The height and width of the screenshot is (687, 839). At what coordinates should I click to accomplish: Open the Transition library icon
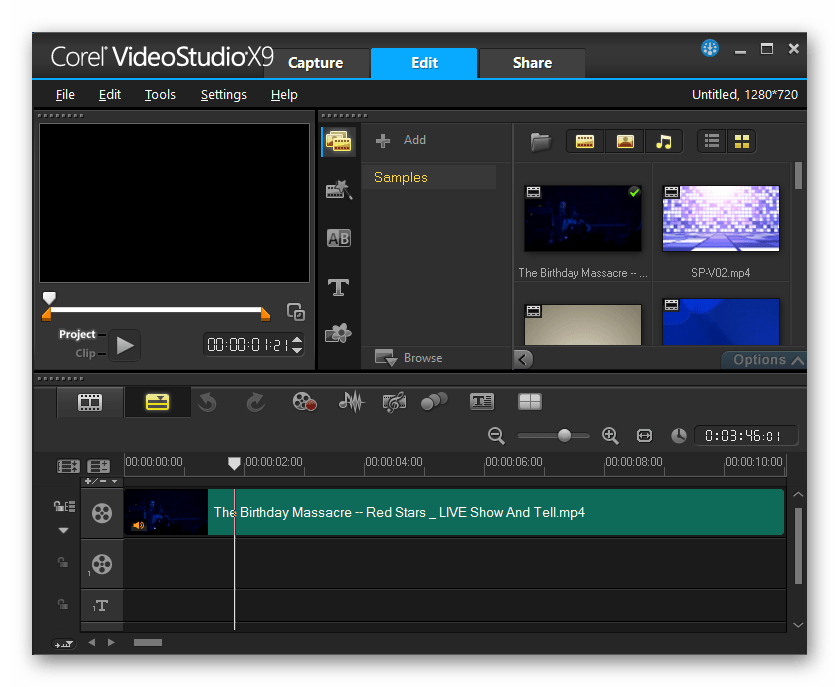338,238
